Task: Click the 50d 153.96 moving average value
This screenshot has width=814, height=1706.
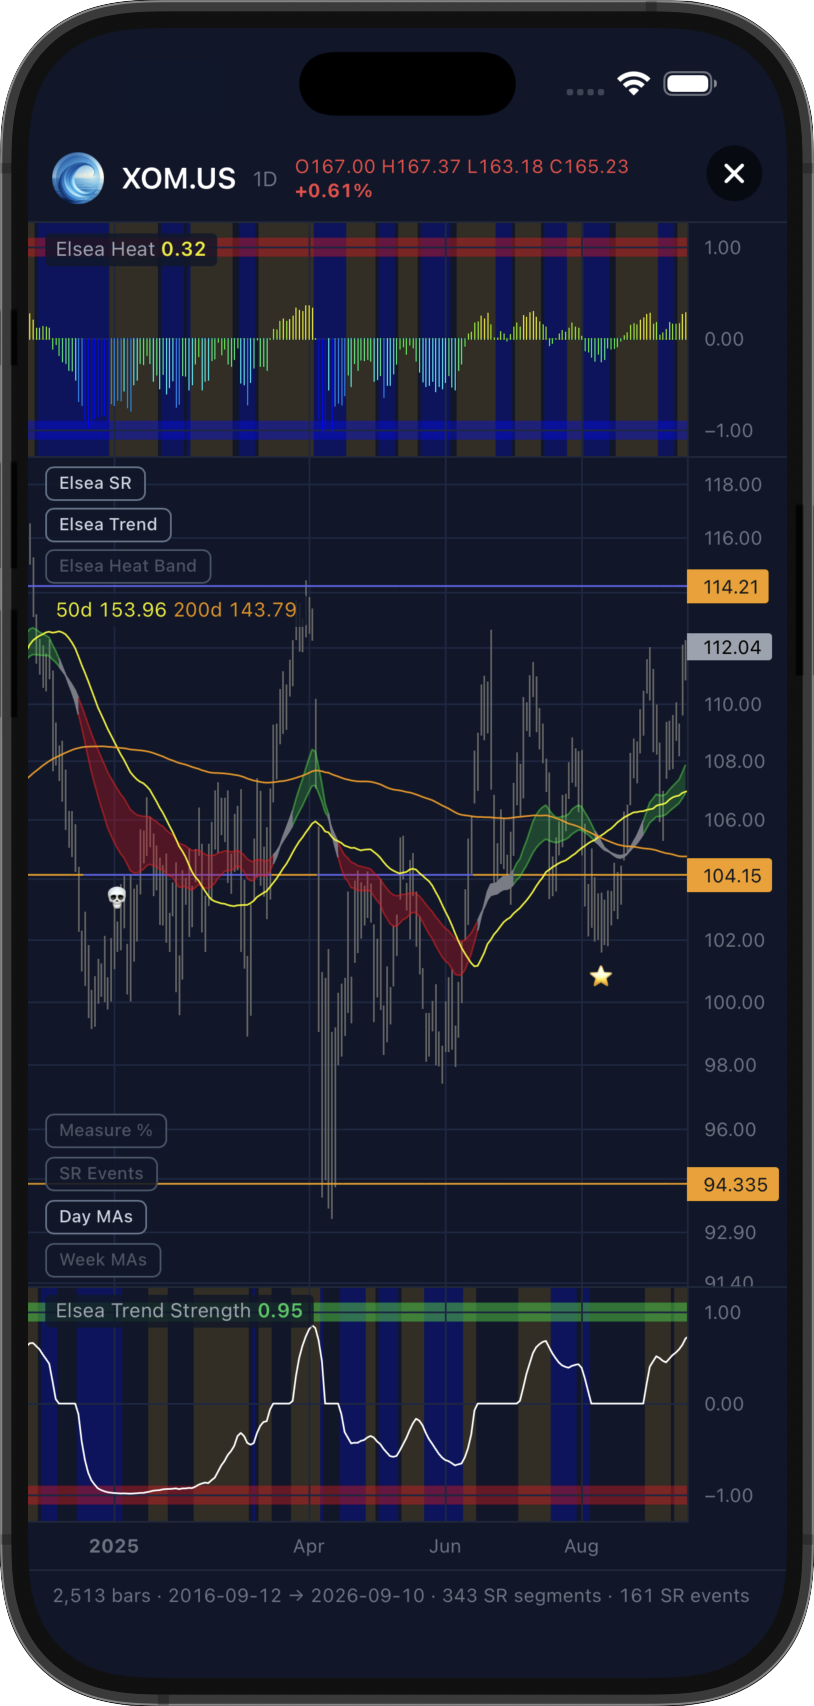Action: [x=111, y=609]
